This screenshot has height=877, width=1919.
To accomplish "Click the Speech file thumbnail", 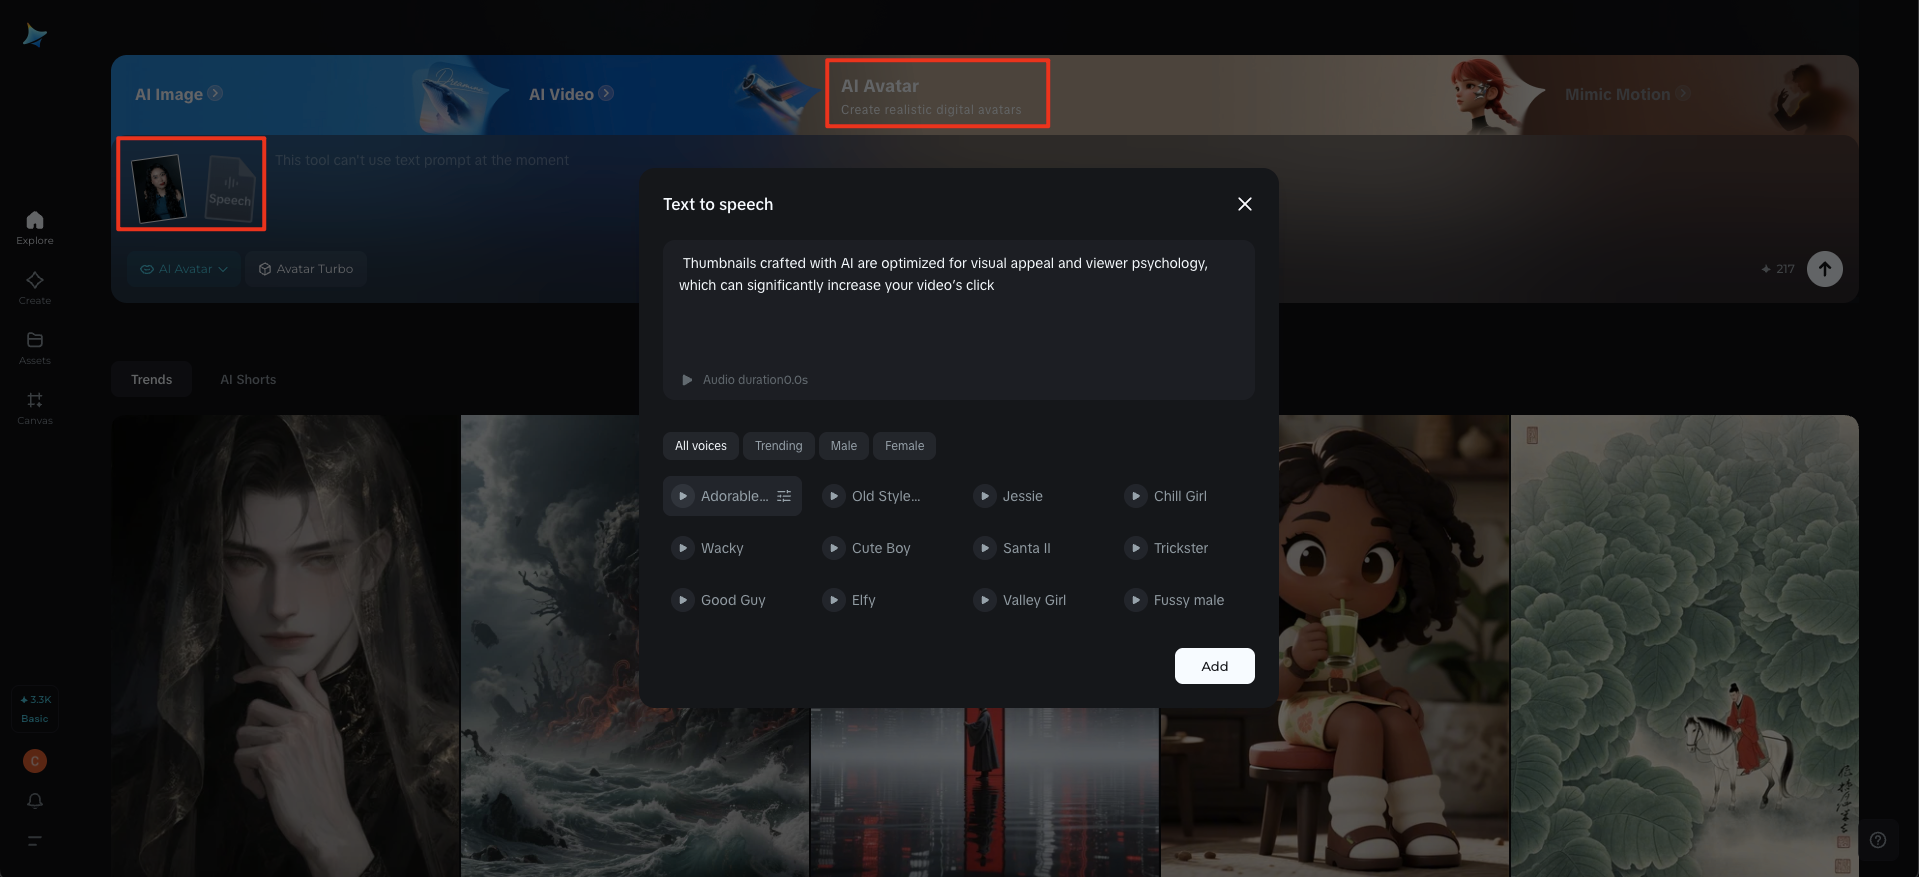I will coord(230,187).
